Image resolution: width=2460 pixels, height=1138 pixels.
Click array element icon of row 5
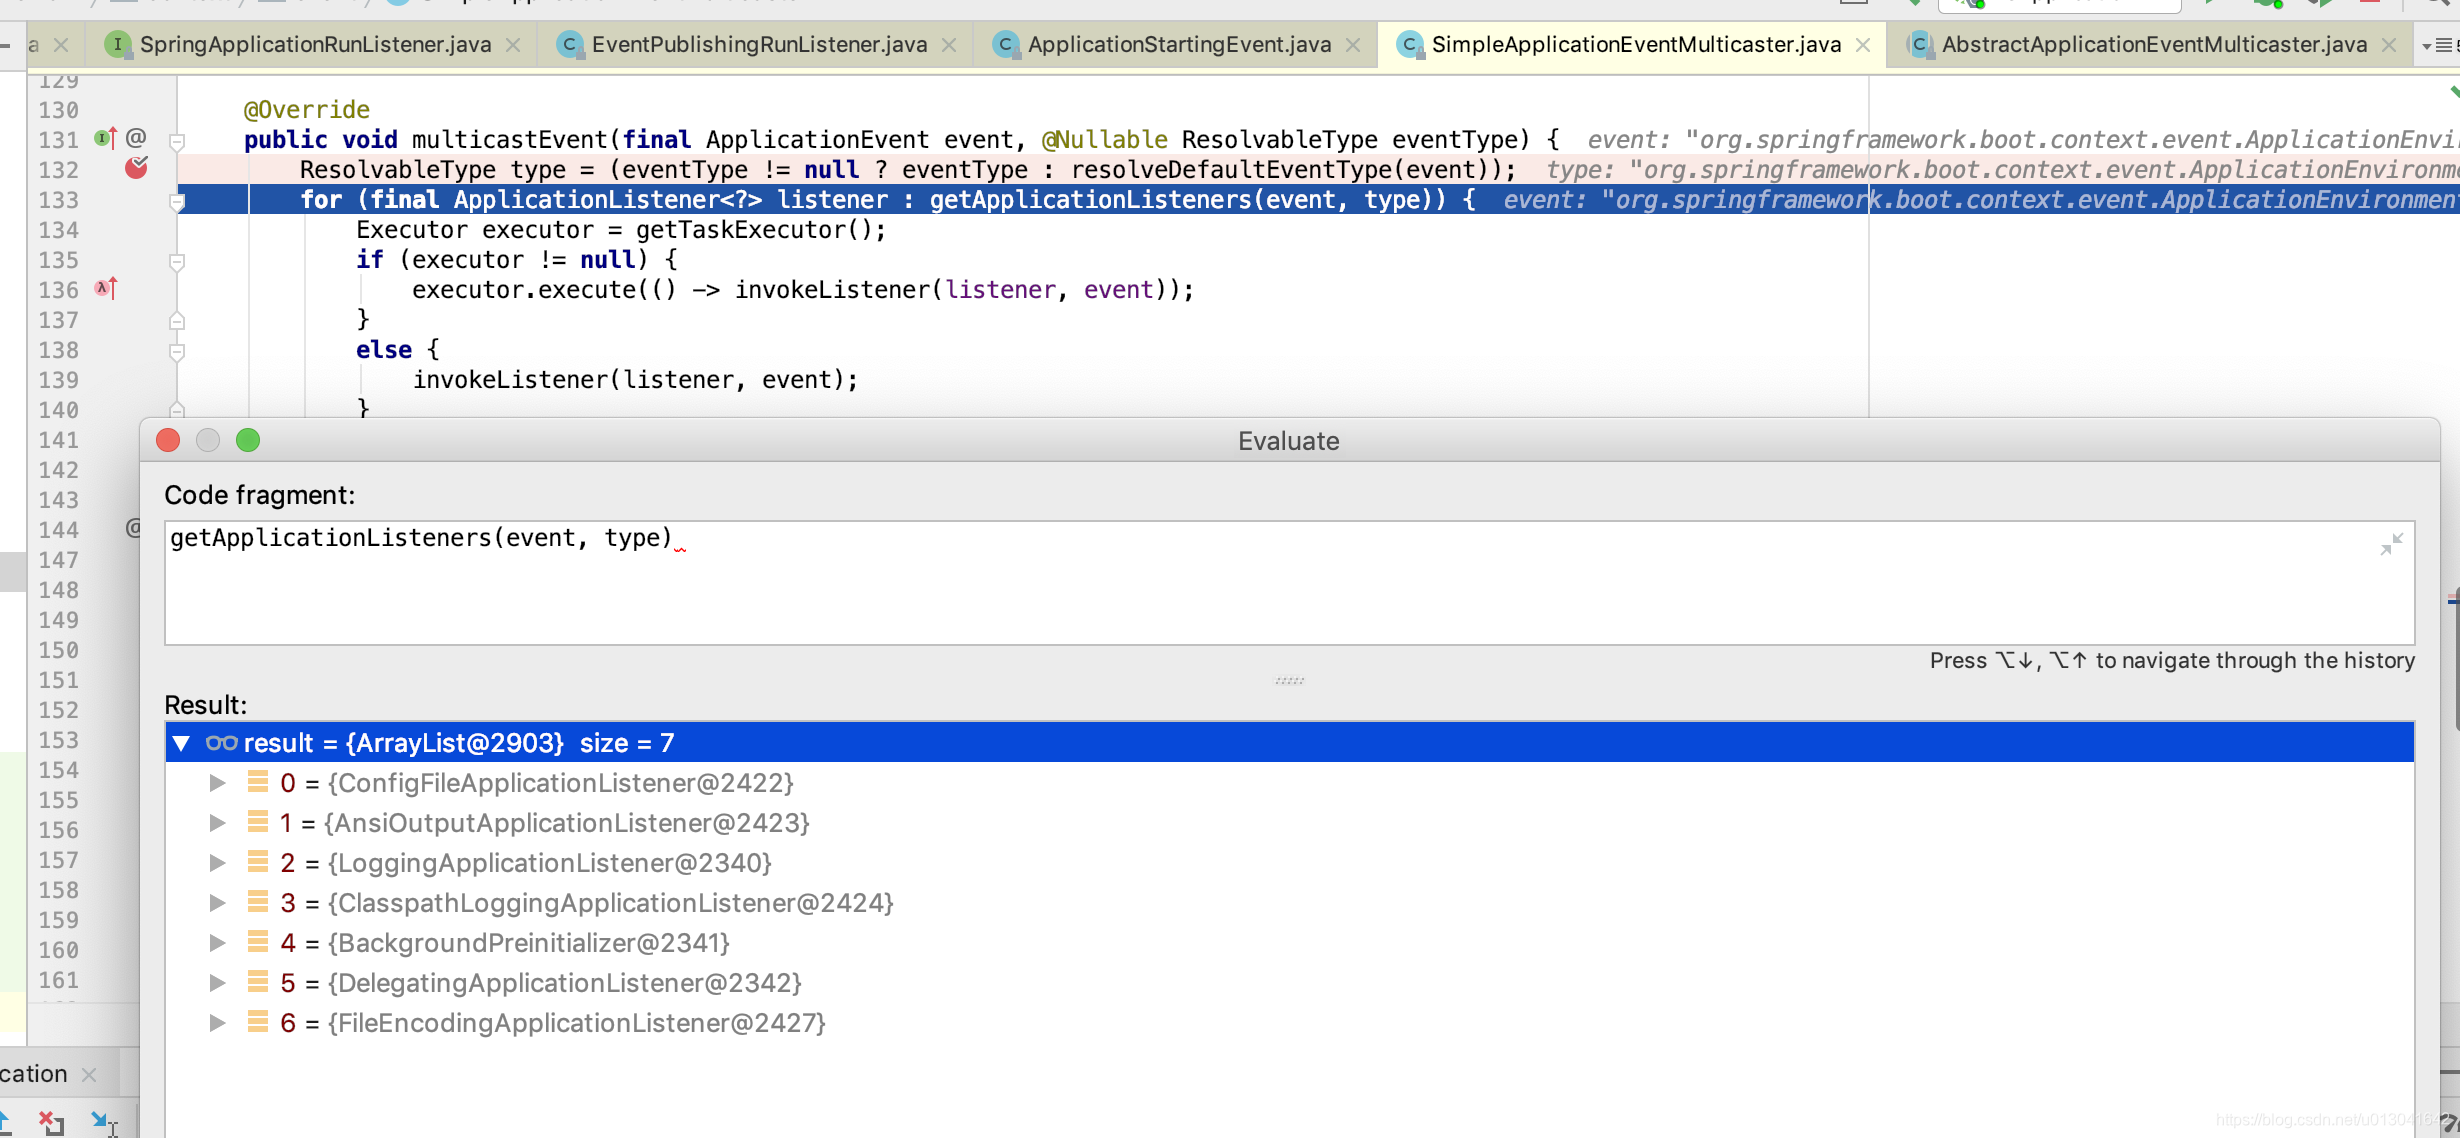(258, 982)
